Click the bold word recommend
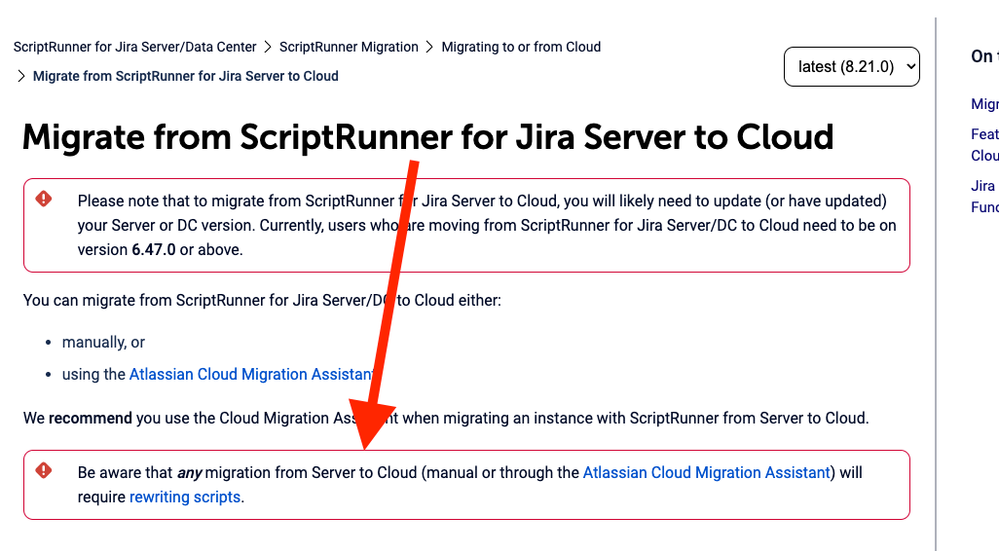The width and height of the screenshot is (999, 551). click(90, 419)
